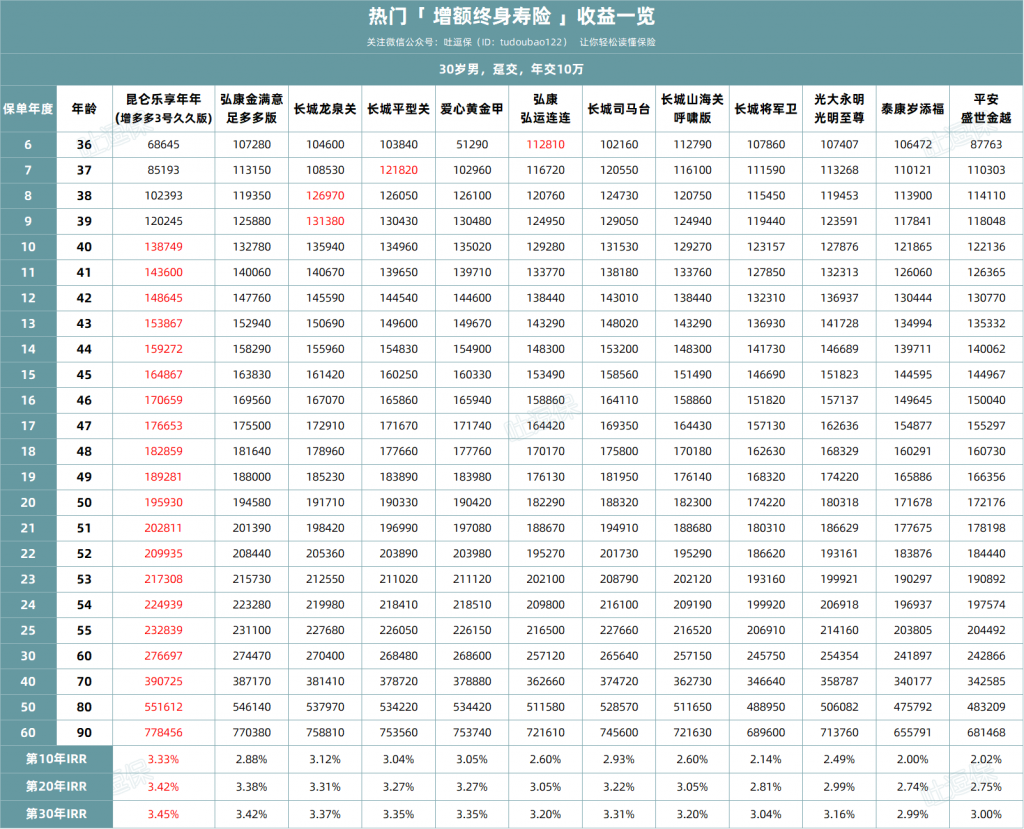Click value 123157 in age 40 row

click(766, 247)
